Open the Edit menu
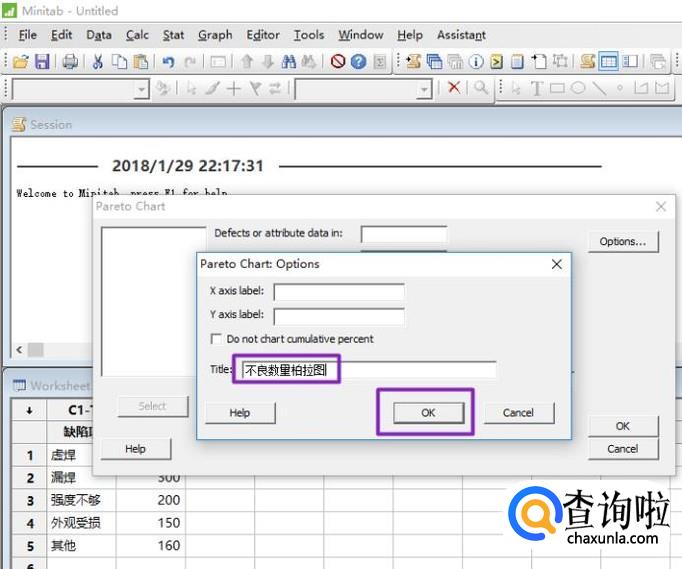 (61, 35)
